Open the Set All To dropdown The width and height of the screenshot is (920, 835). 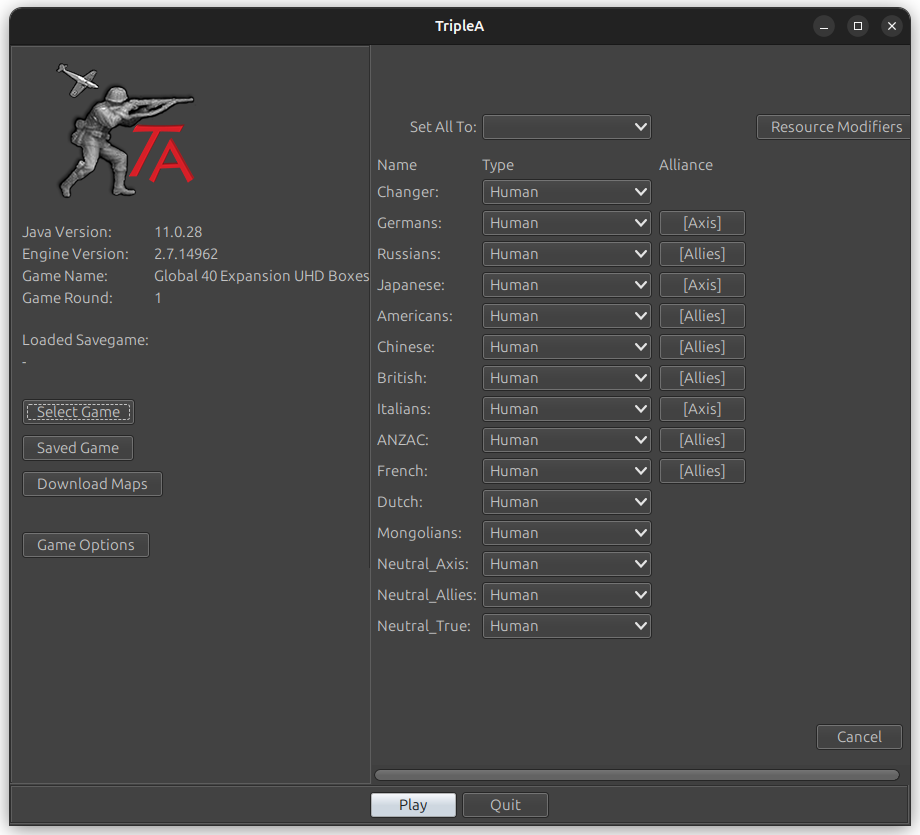(566, 127)
